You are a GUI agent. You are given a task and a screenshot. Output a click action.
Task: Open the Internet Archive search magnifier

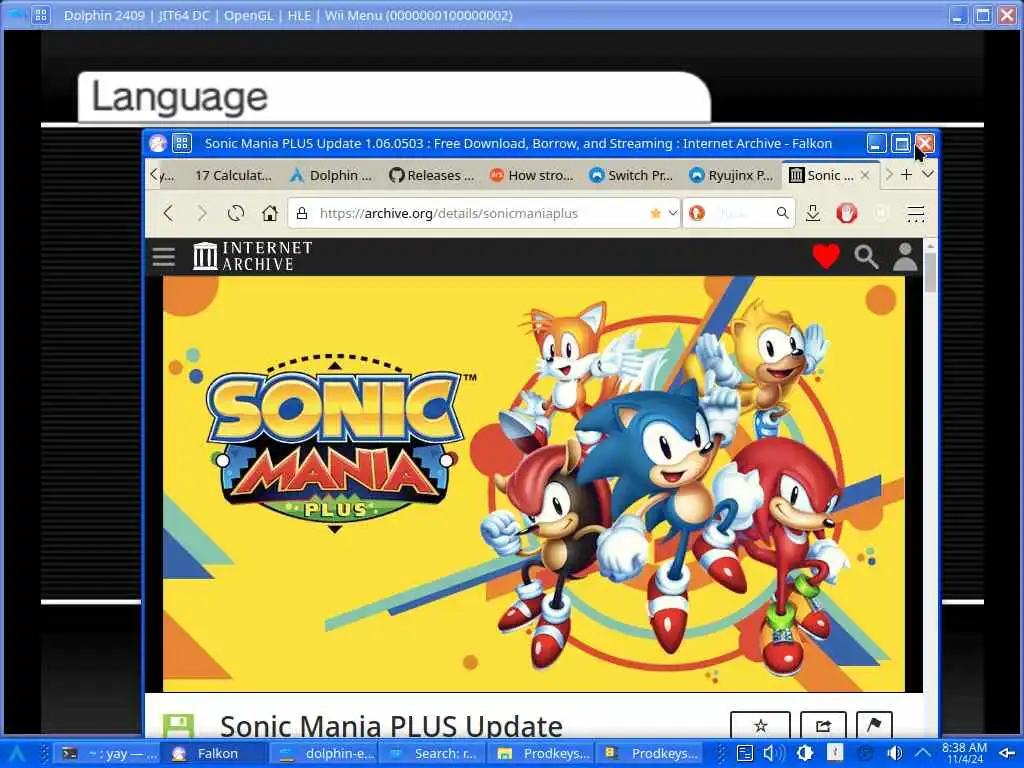866,257
